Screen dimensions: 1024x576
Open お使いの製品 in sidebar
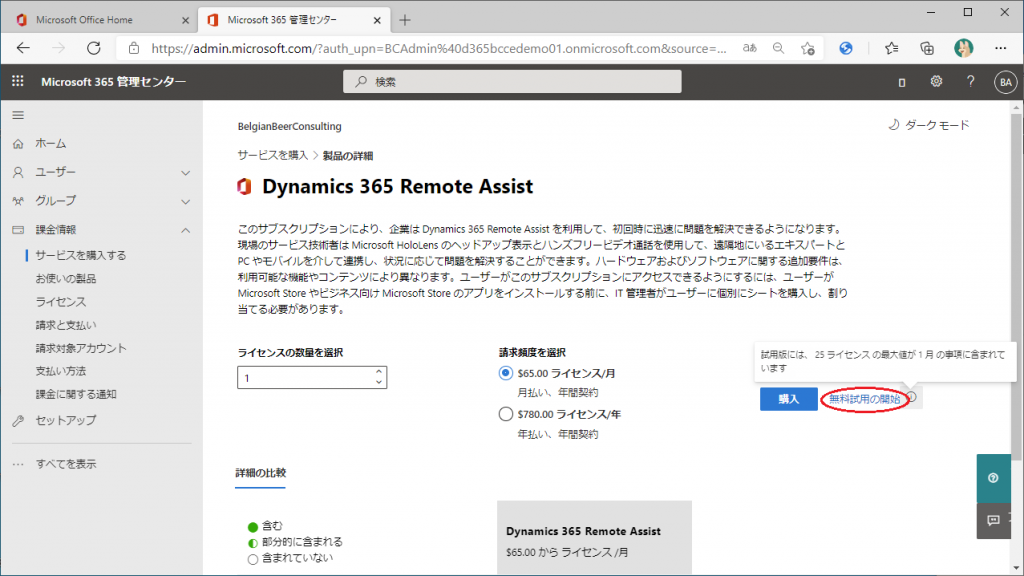pyautogui.click(x=66, y=279)
